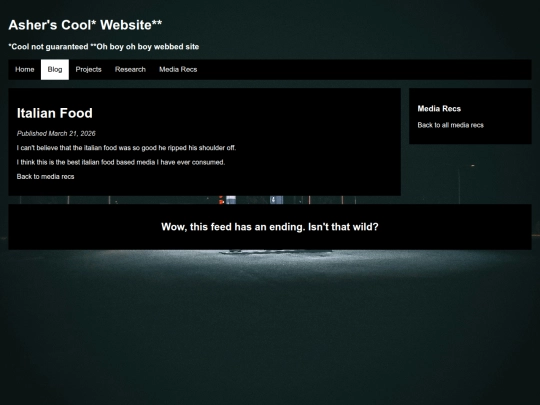Click the 'best italian food based media' sentence
The height and width of the screenshot is (405, 540).
(121, 163)
